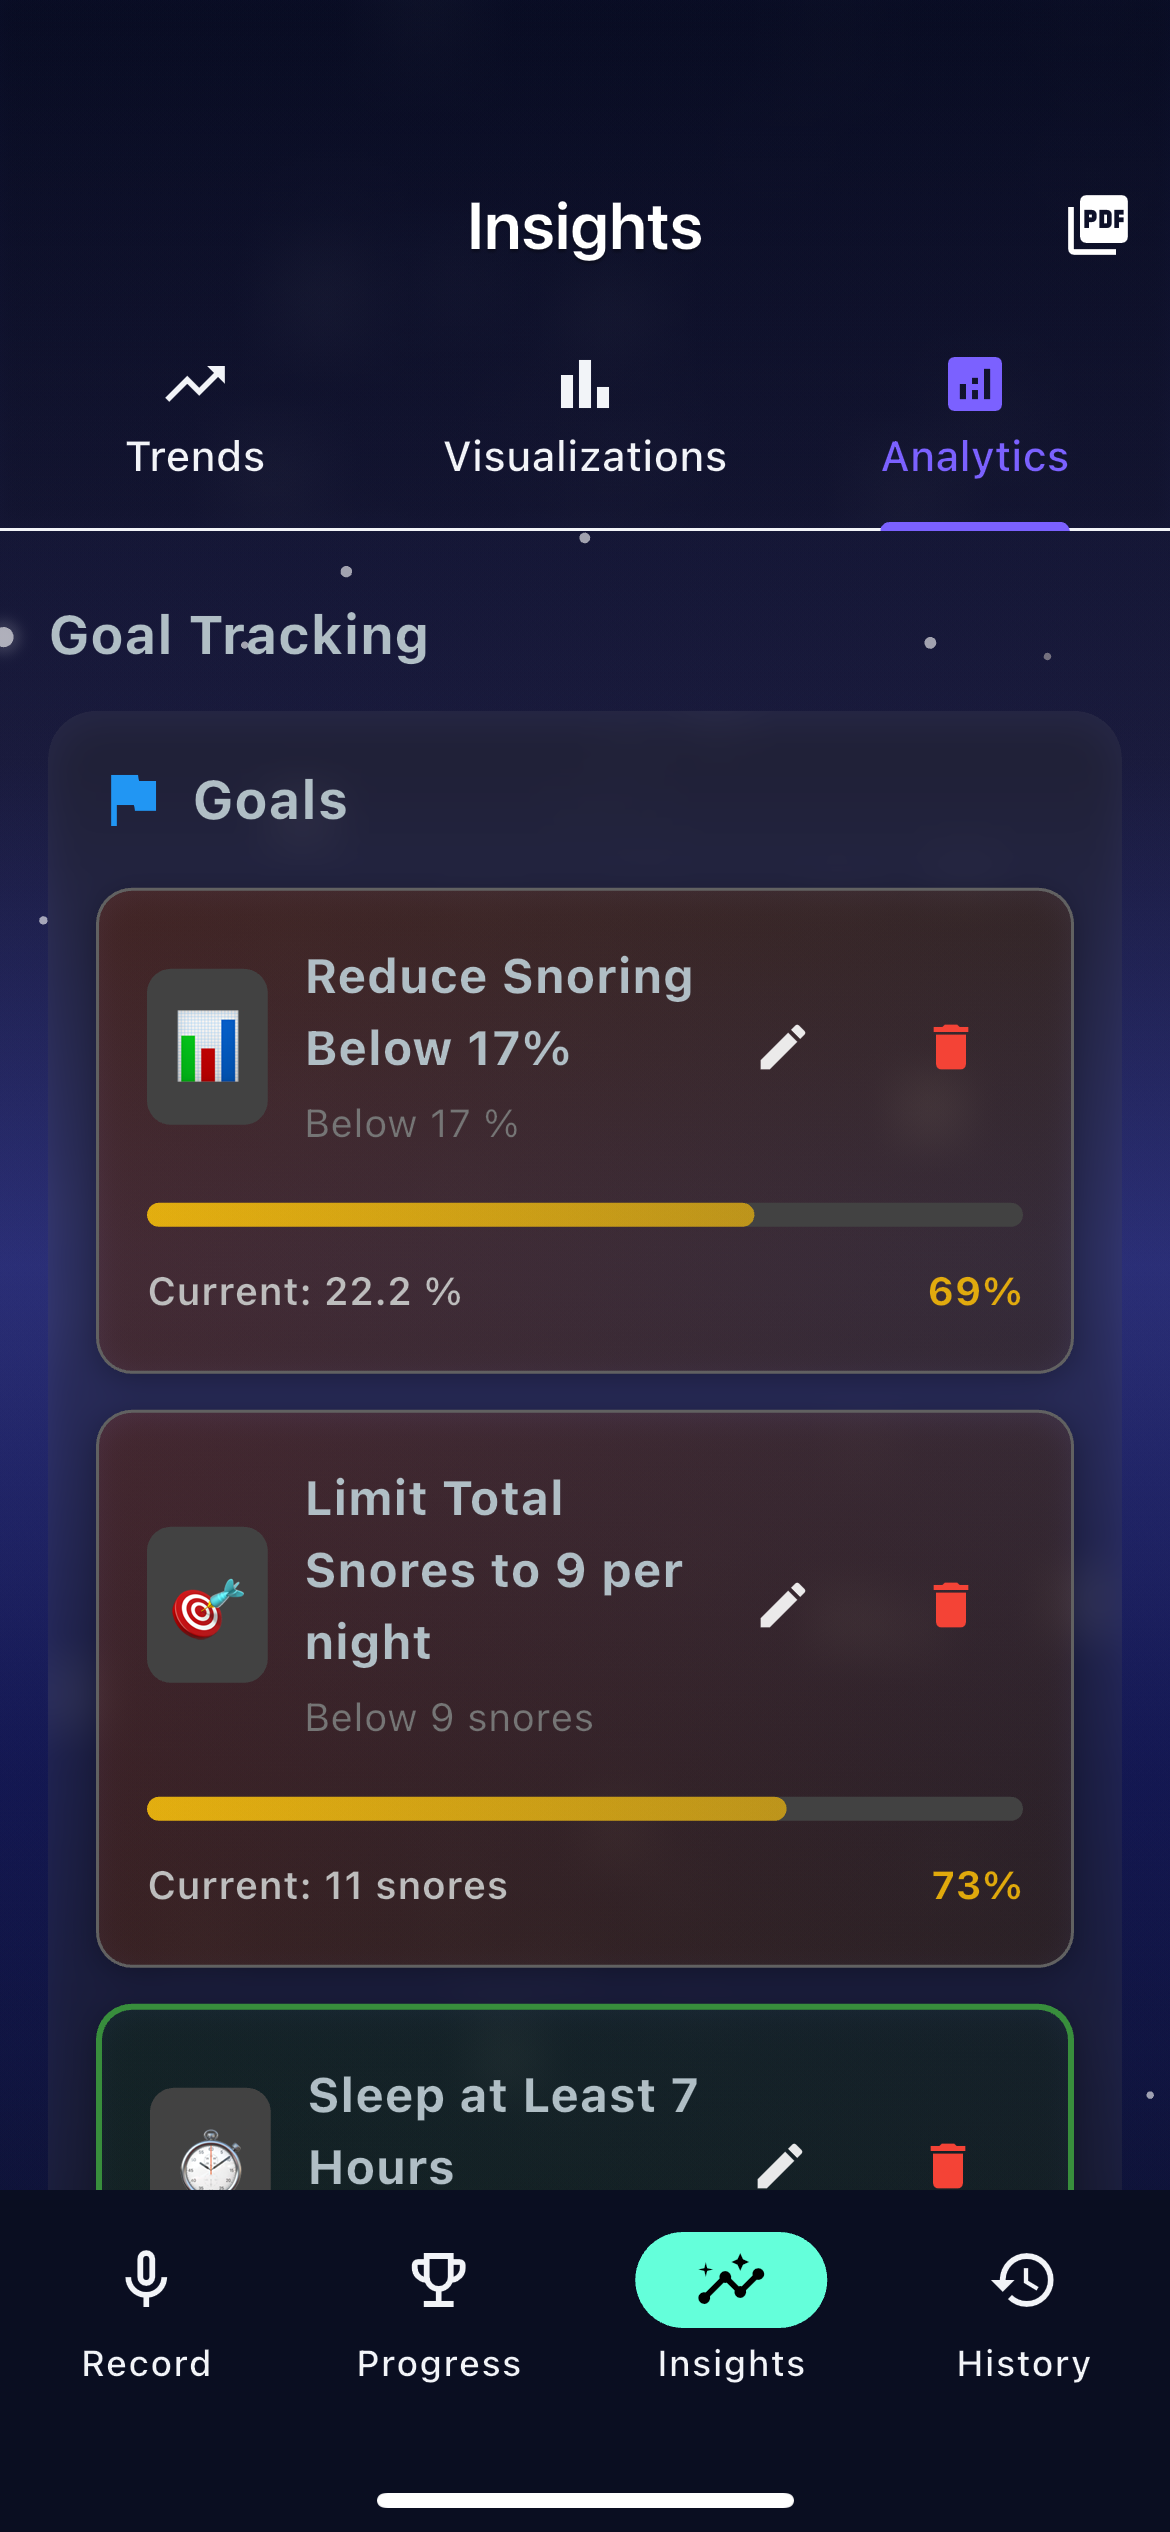Tap the dartboard icon for snores goal
The image size is (1170, 2532).
click(x=207, y=1605)
